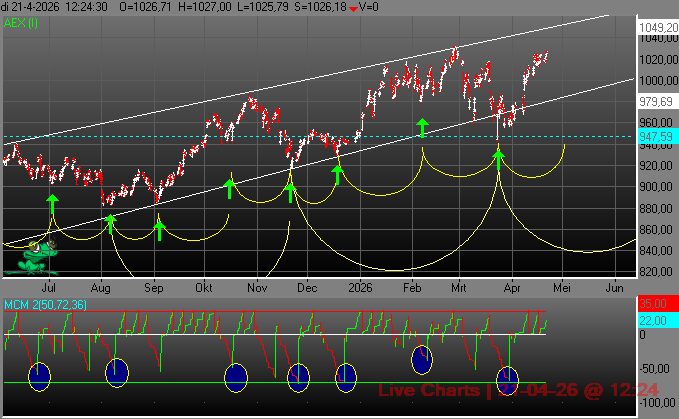
Task: Click the cyan 22,00 indicator value
Action: [654, 318]
